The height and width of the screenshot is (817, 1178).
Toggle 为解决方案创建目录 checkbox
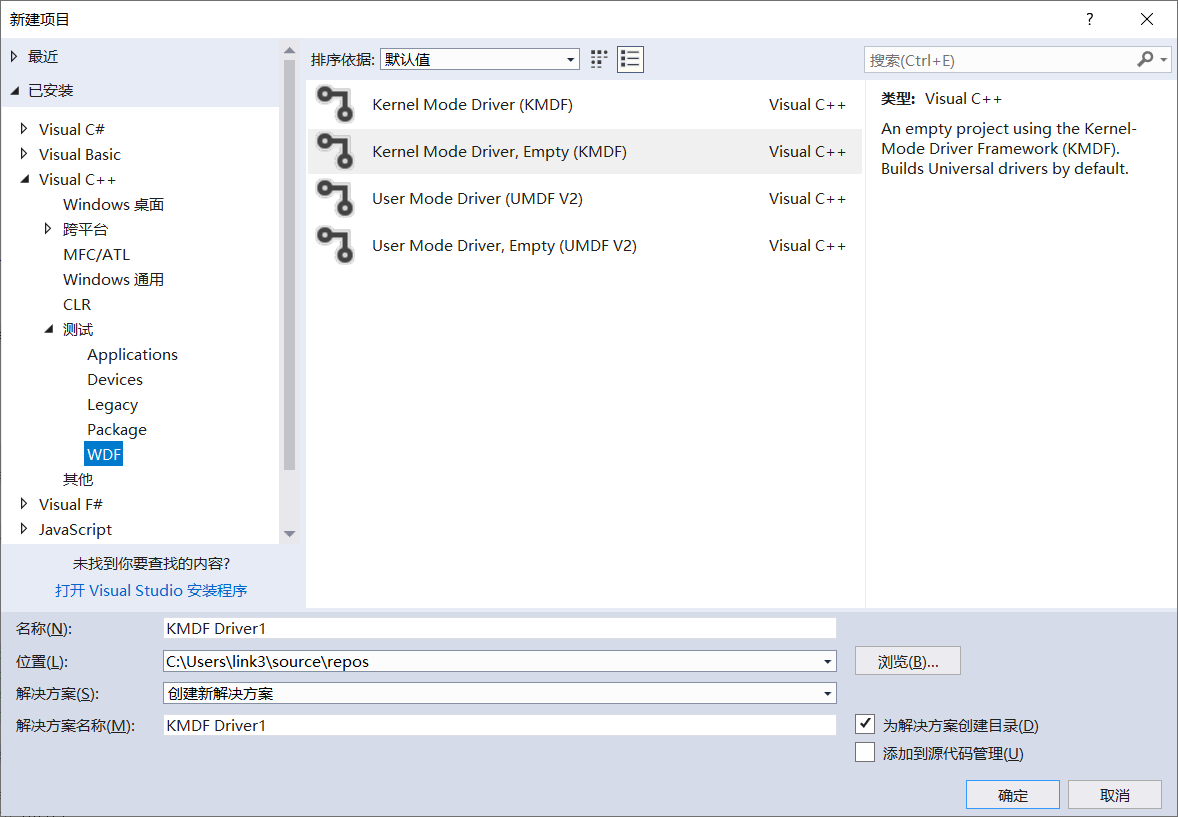865,724
